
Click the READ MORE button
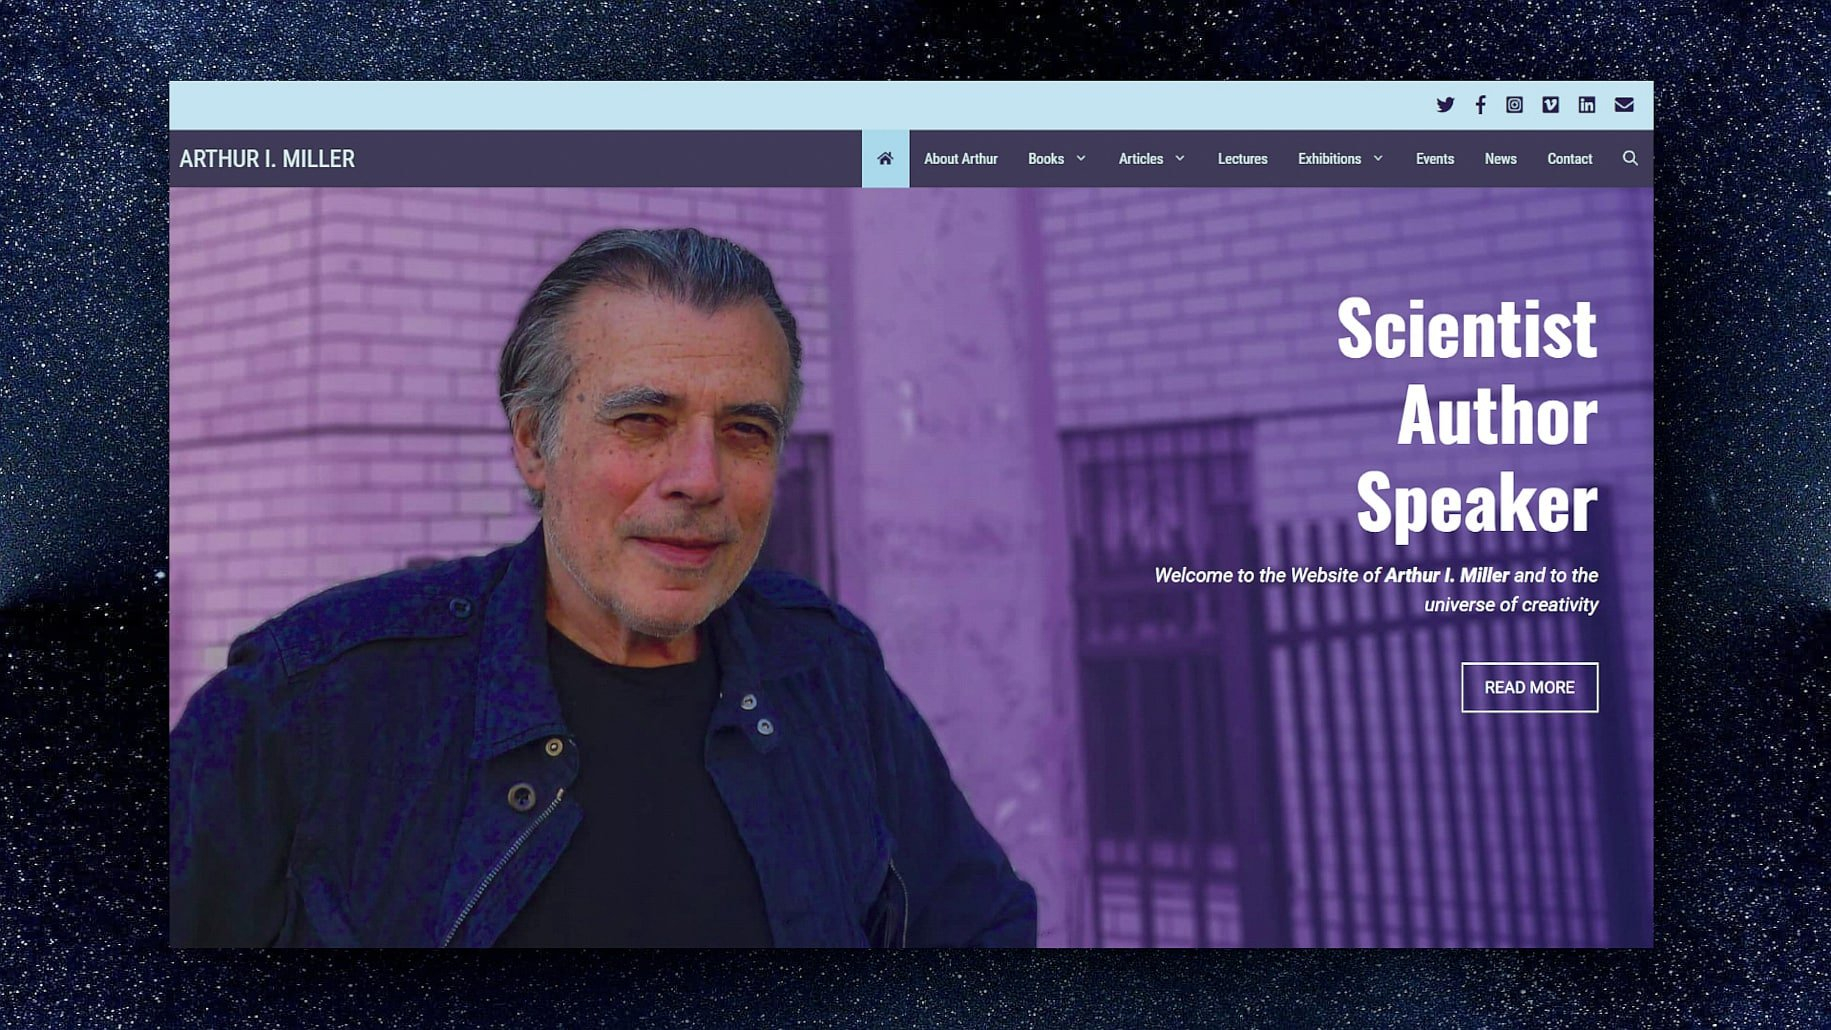click(x=1529, y=687)
